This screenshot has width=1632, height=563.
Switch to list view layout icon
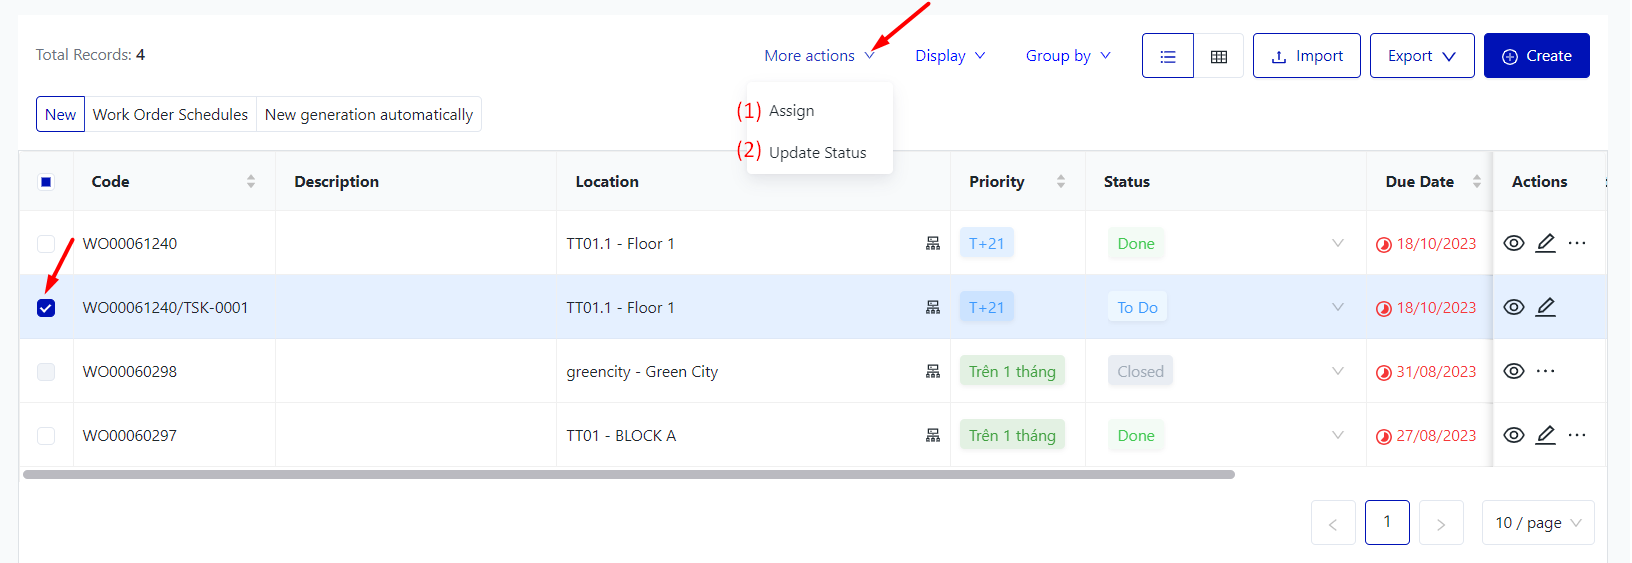(x=1167, y=56)
